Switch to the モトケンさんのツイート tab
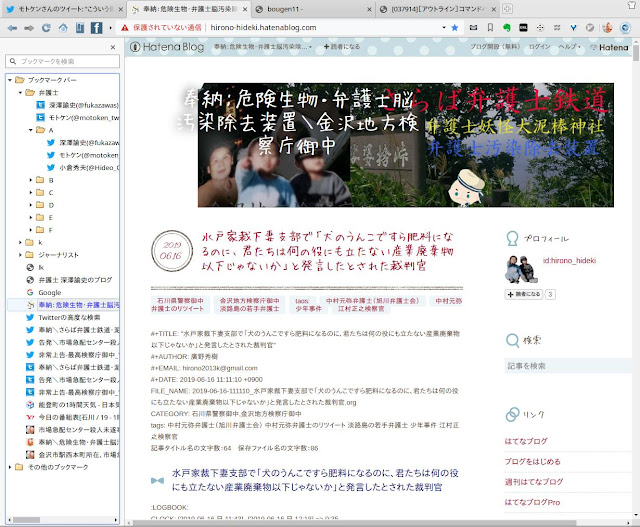The width and height of the screenshot is (640, 527). click(x=63, y=9)
